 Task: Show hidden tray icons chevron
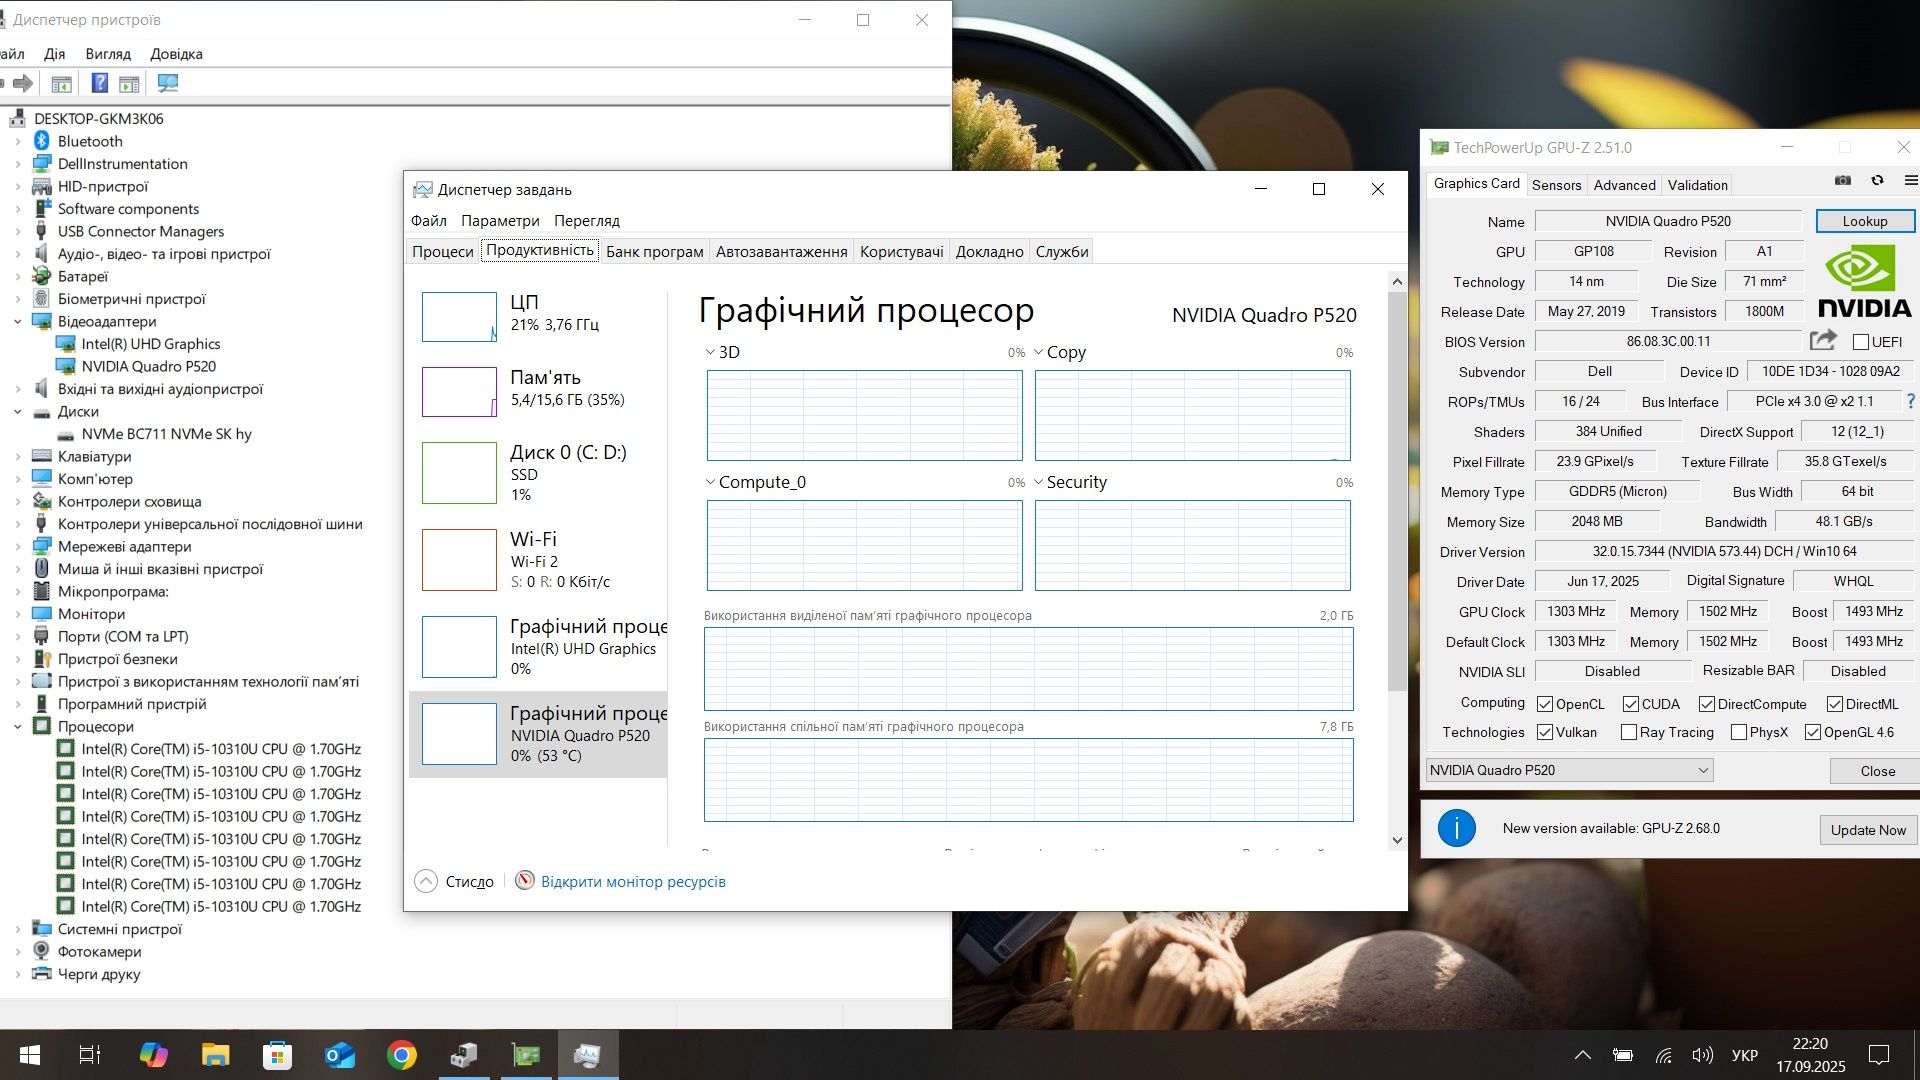[x=1583, y=1055]
